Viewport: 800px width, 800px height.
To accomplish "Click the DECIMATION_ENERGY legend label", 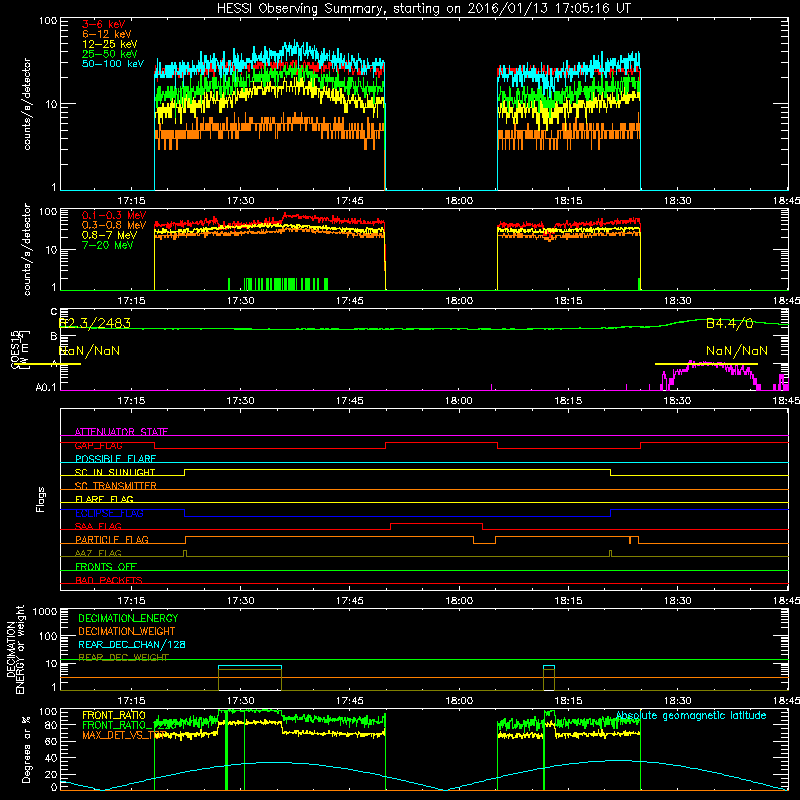I will 128,618.
